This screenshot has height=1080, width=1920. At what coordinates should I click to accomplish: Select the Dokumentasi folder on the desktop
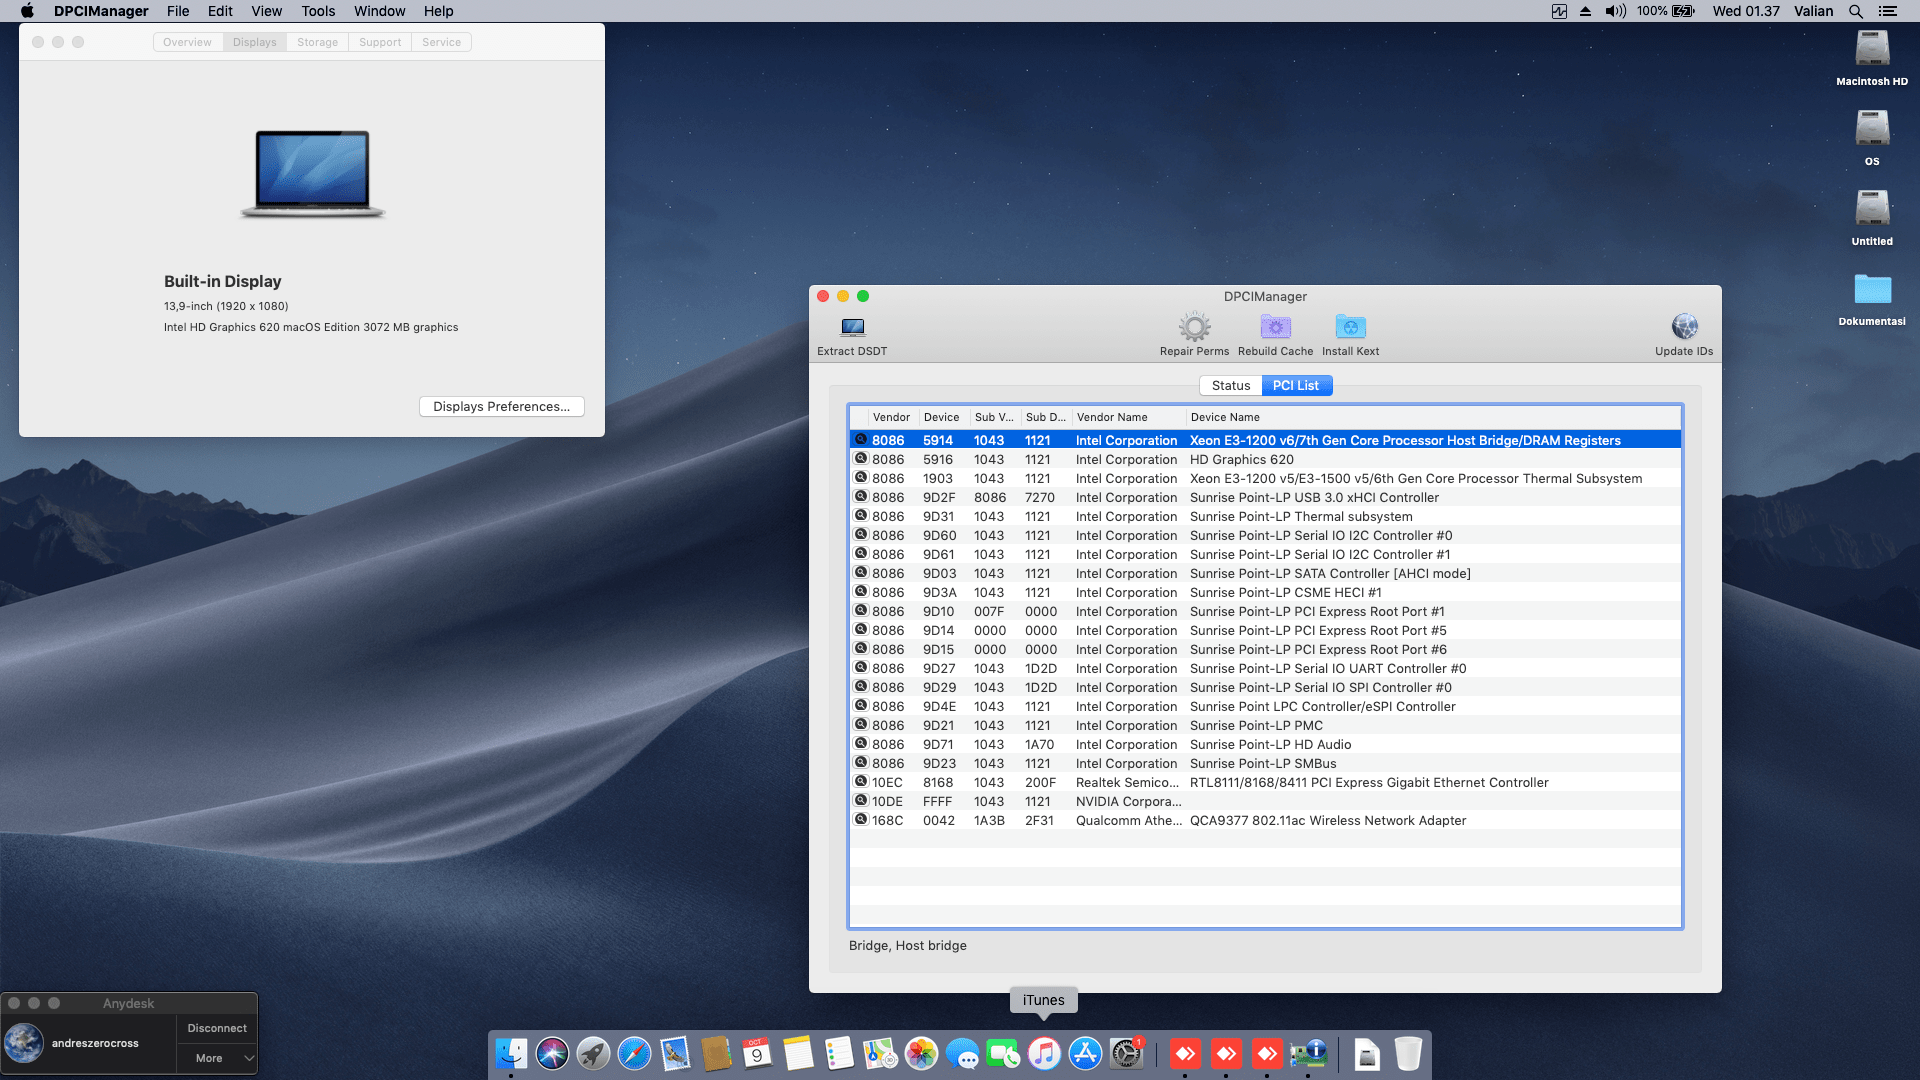1872,289
